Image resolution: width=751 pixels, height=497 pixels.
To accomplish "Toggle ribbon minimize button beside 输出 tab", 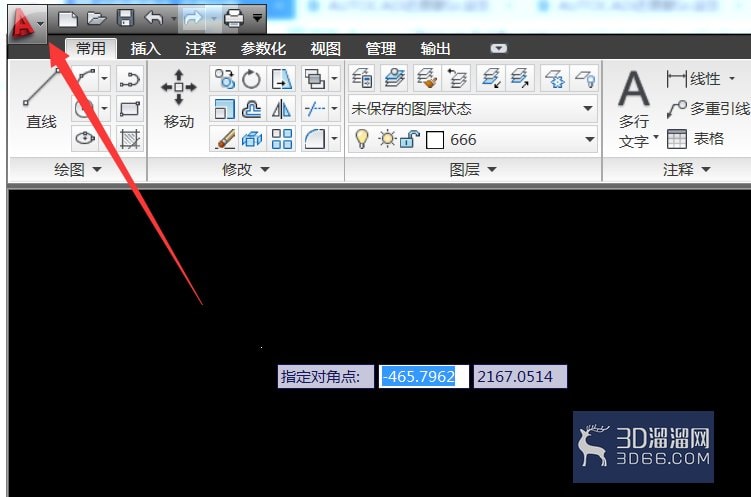I will [x=498, y=48].
